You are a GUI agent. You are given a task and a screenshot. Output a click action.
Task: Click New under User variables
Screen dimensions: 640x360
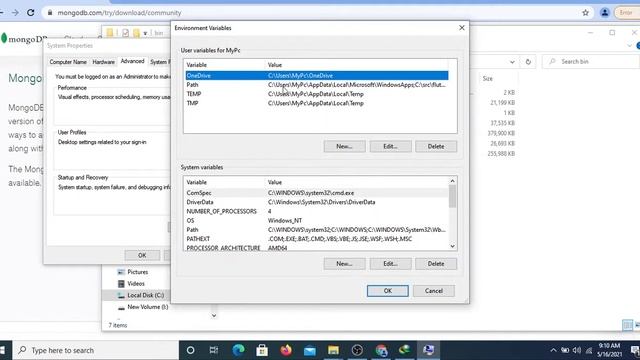click(344, 147)
